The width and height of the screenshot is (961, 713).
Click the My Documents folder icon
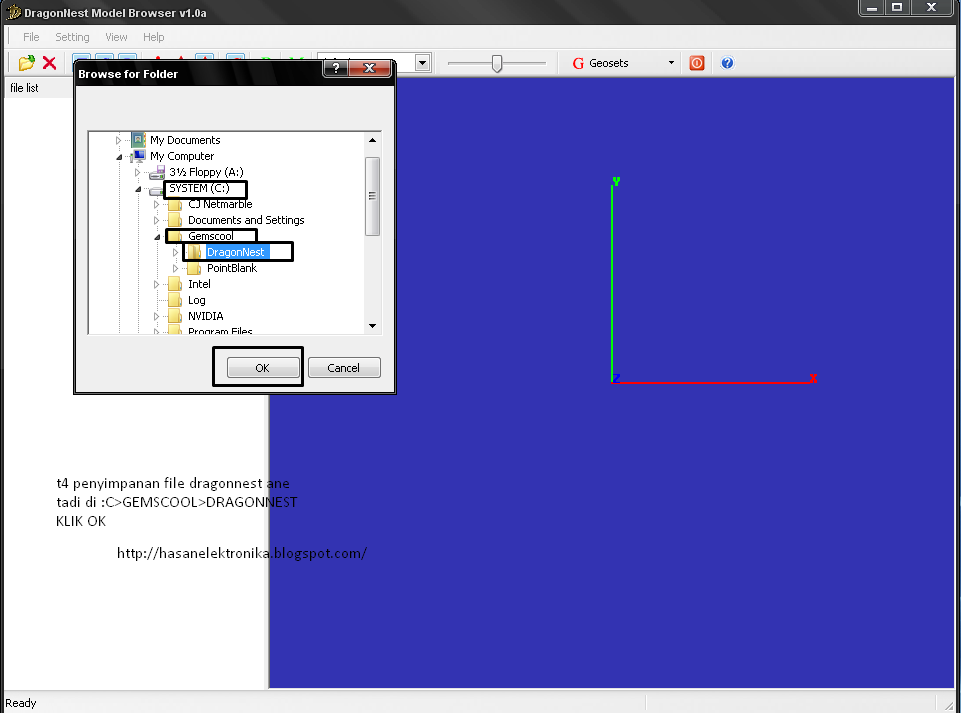(139, 140)
